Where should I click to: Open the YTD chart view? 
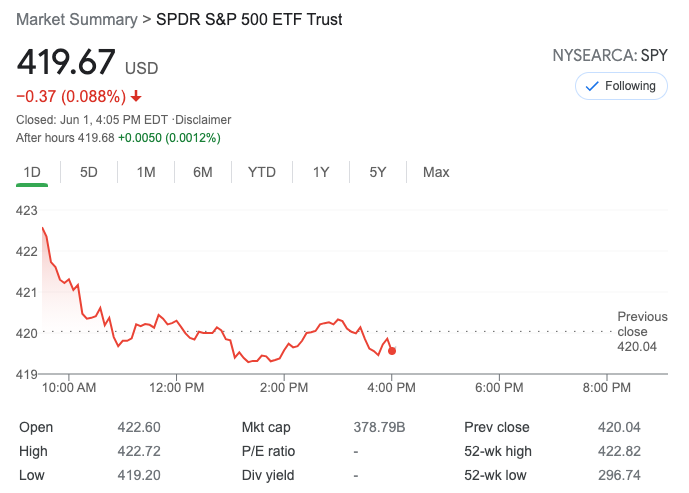(261, 172)
